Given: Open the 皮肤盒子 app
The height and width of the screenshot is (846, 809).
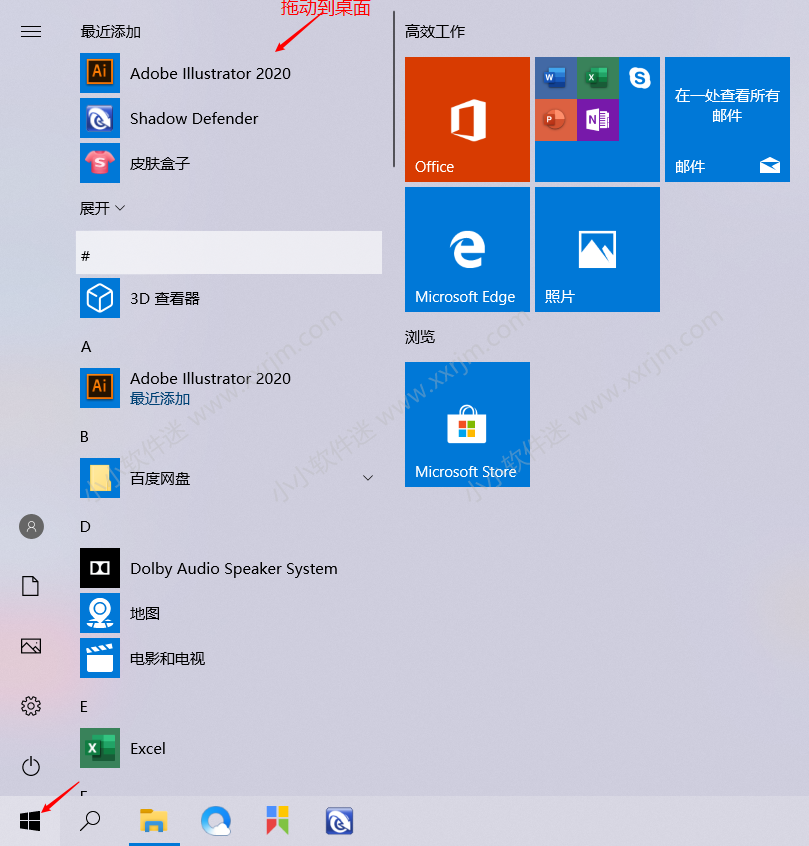Looking at the screenshot, I should coord(160,164).
